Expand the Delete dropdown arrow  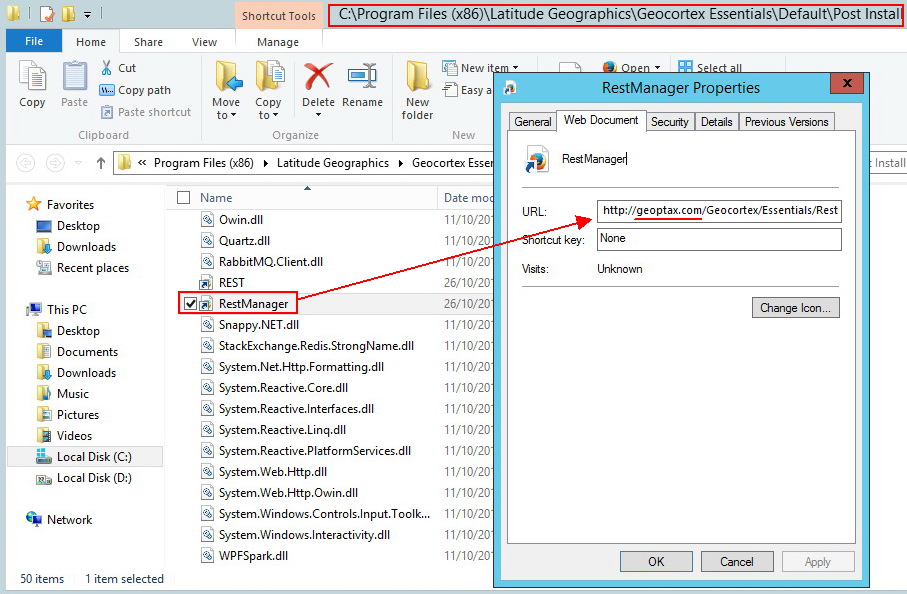(318, 115)
